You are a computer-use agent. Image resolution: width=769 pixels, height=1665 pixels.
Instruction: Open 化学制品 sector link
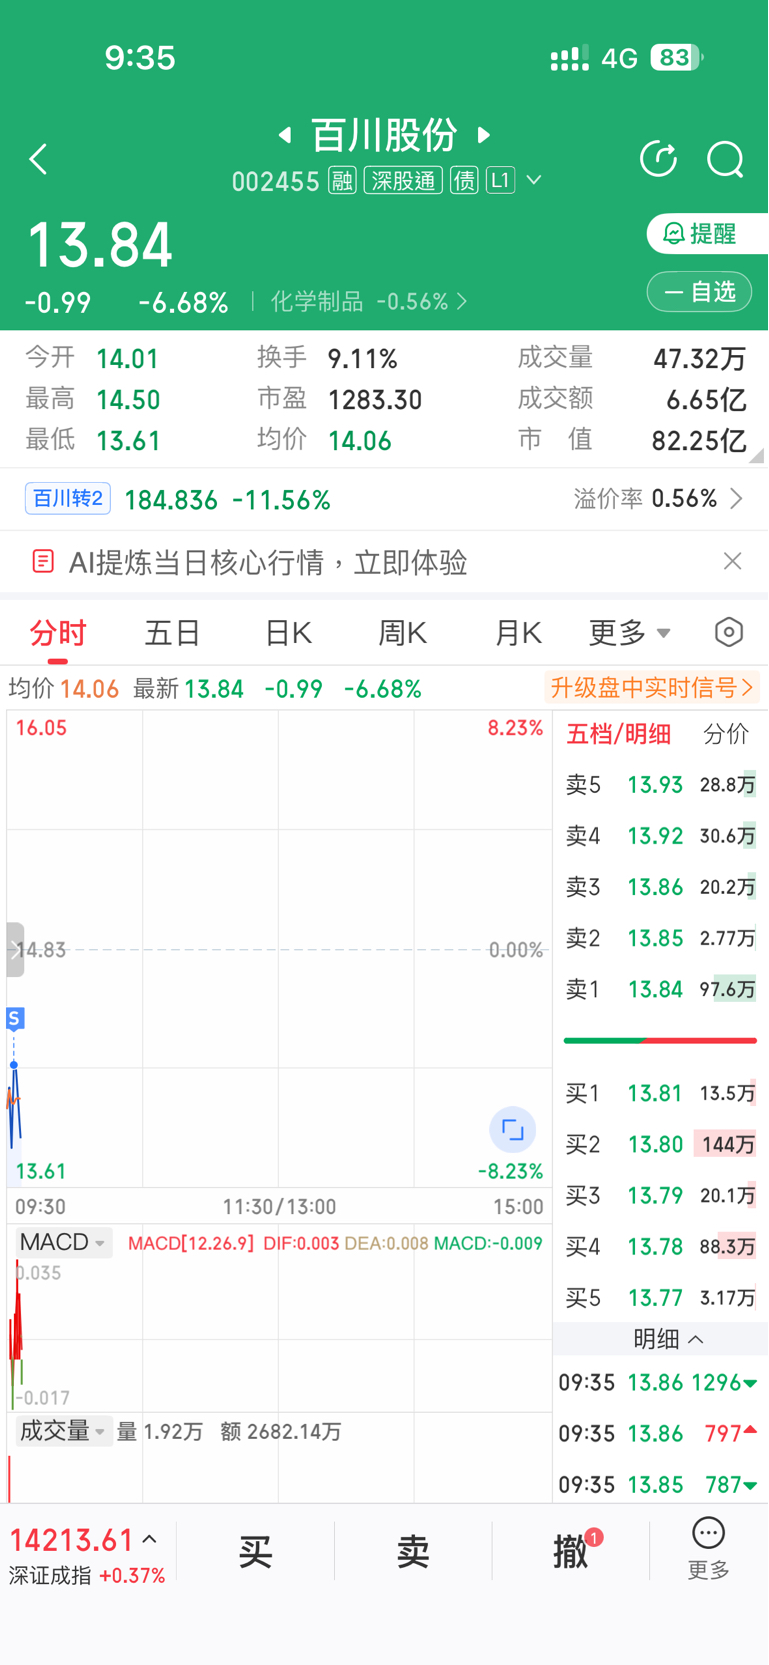[369, 301]
